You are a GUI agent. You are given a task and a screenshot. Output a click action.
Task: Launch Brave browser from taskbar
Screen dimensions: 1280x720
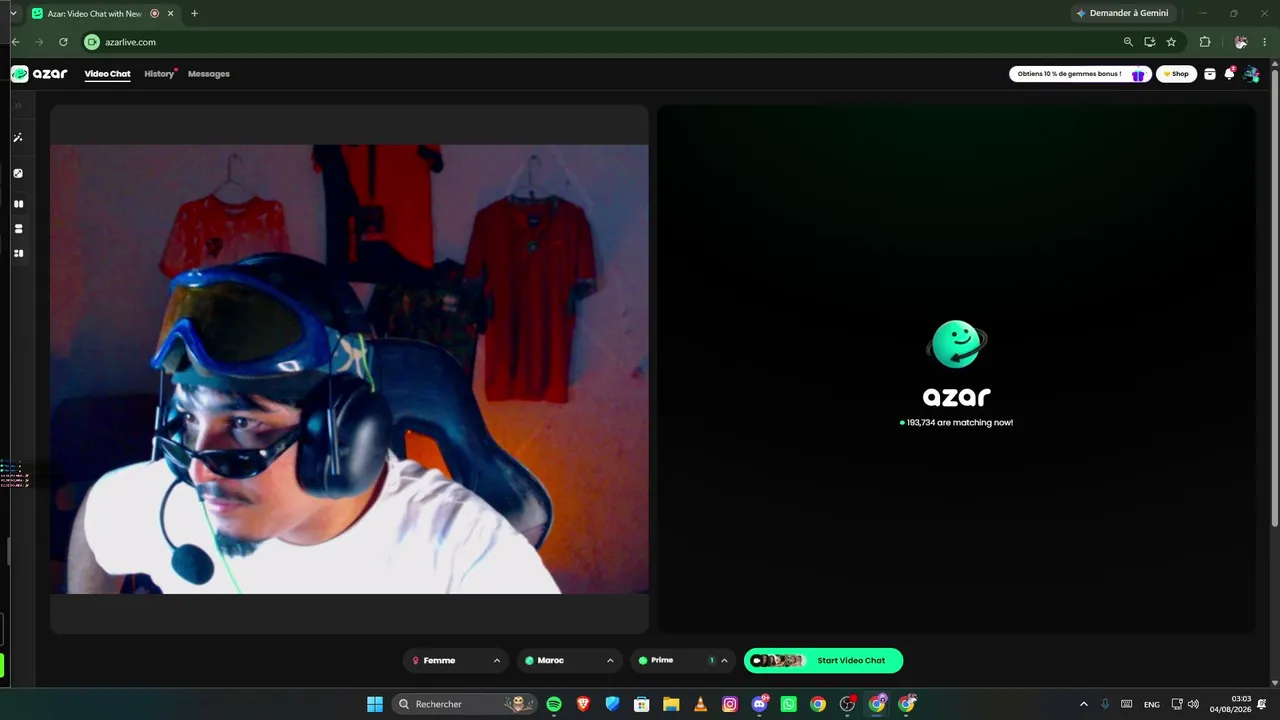[583, 704]
